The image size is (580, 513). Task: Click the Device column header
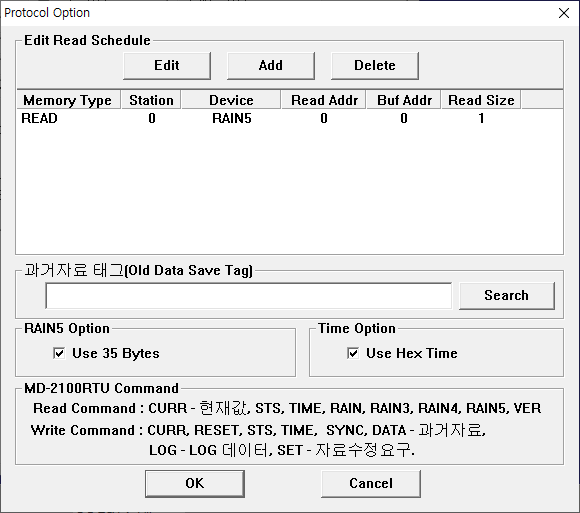click(x=231, y=100)
